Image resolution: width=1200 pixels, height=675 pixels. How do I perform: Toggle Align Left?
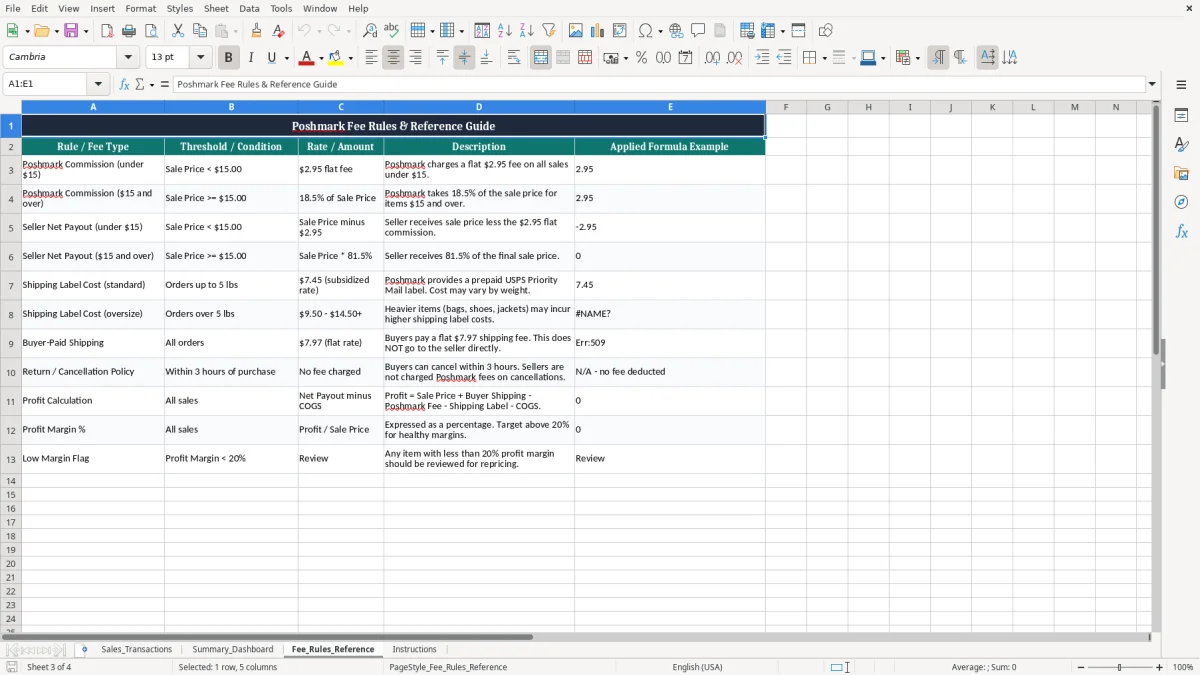point(371,58)
